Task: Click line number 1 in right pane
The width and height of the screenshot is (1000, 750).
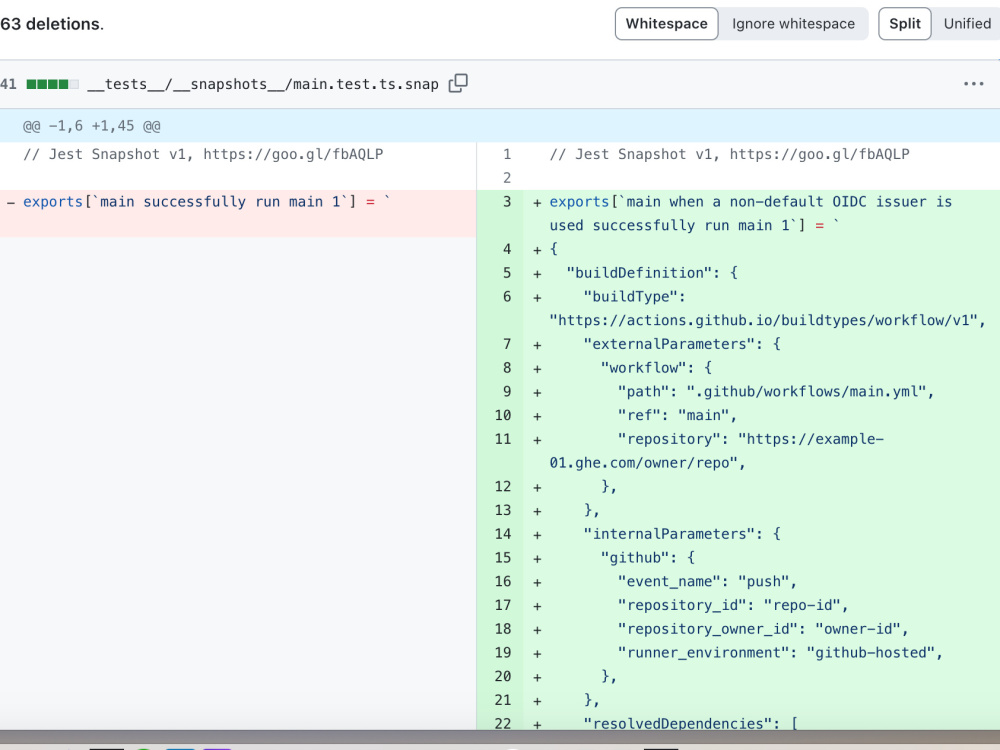Action: coord(506,154)
